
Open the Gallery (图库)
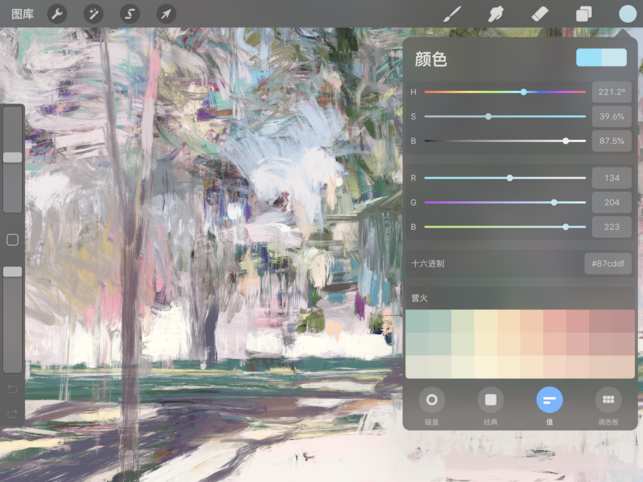[x=22, y=14]
